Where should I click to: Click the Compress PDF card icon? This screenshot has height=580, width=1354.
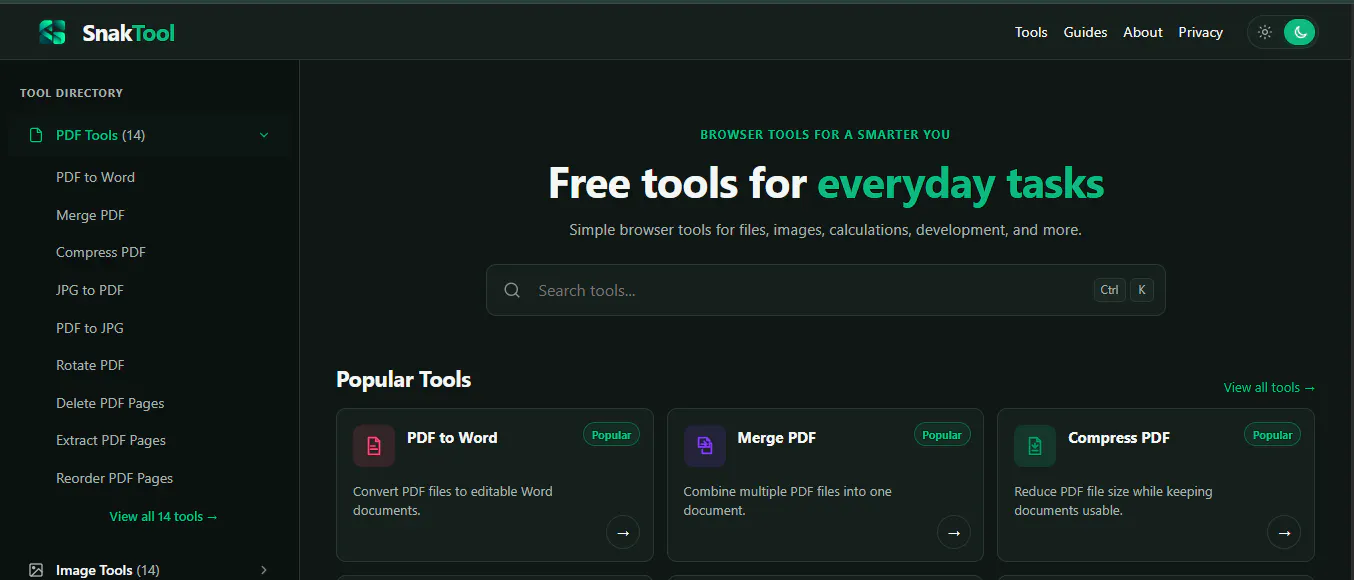point(1035,446)
